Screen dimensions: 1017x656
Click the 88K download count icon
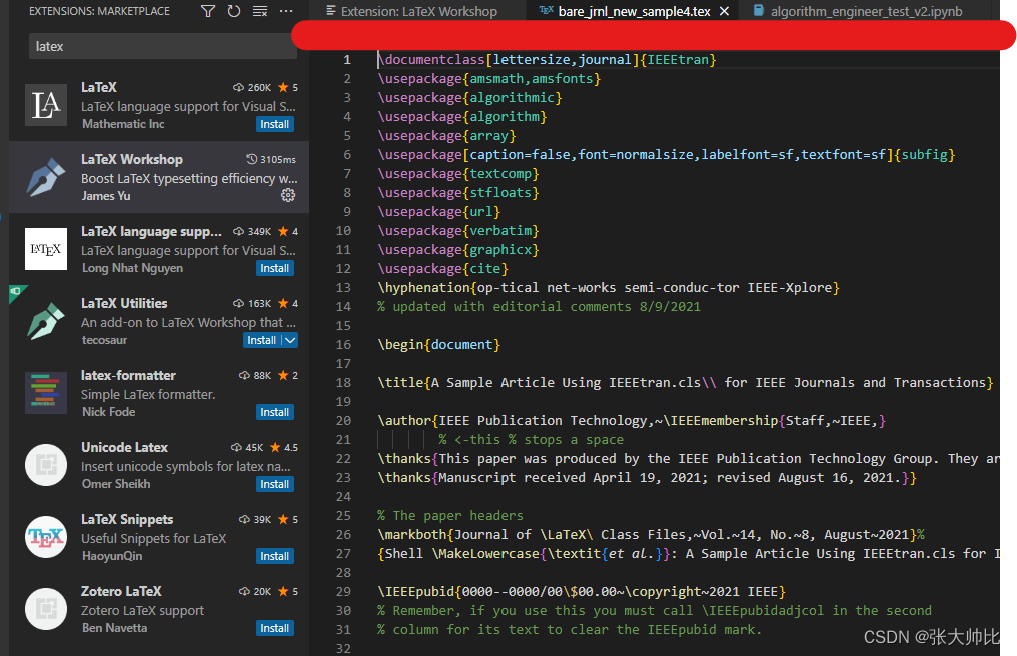point(244,376)
